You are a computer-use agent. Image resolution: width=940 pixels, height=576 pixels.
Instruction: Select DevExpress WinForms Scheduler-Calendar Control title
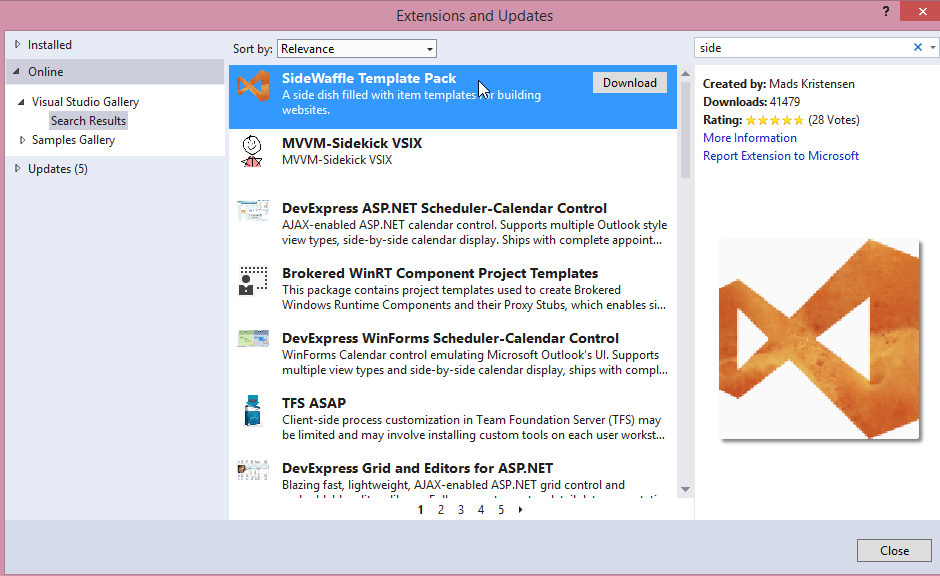450,338
